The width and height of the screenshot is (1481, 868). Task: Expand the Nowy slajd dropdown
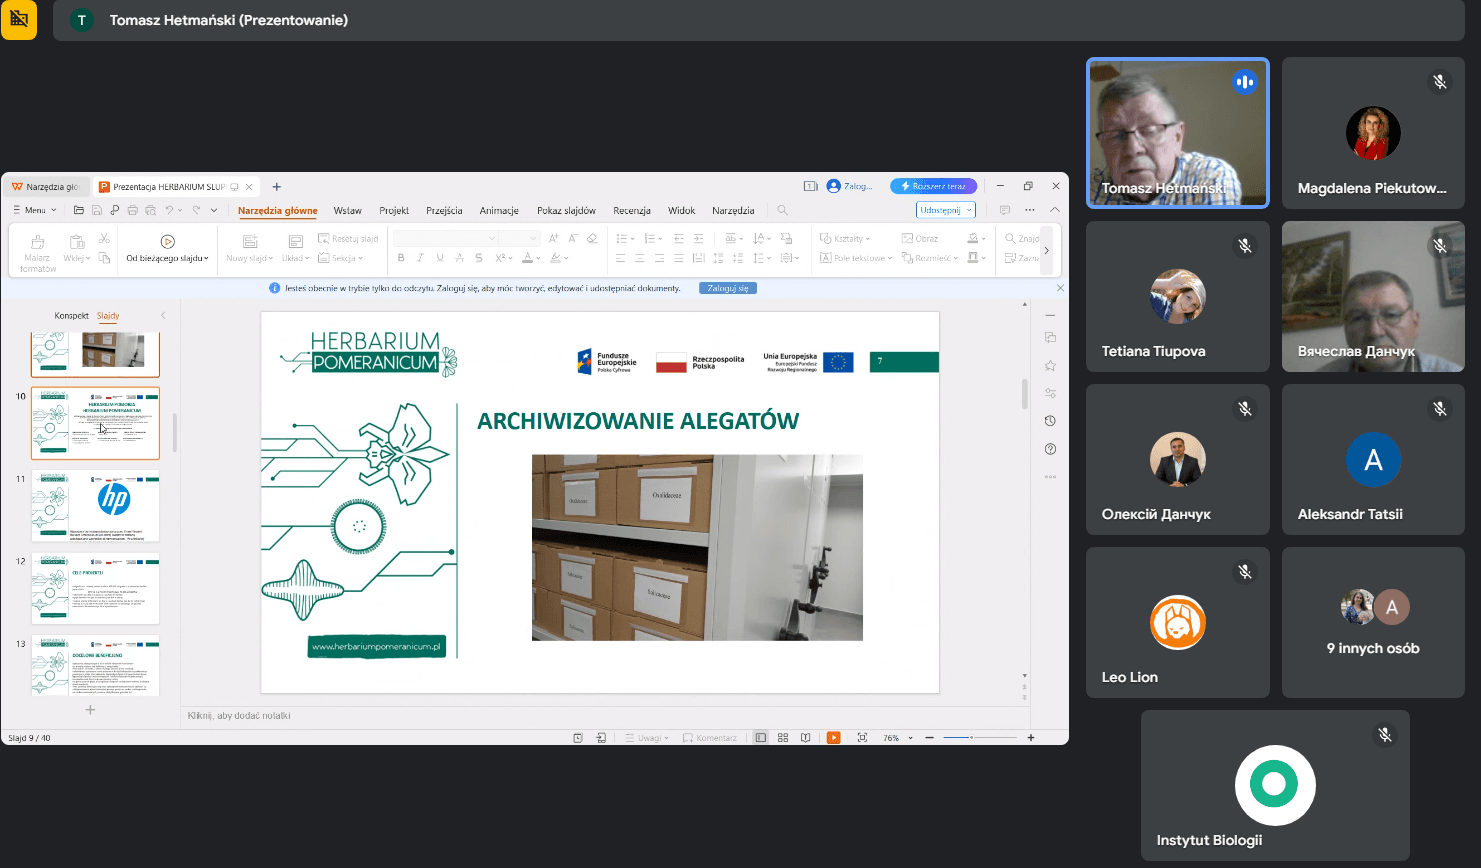[250, 258]
